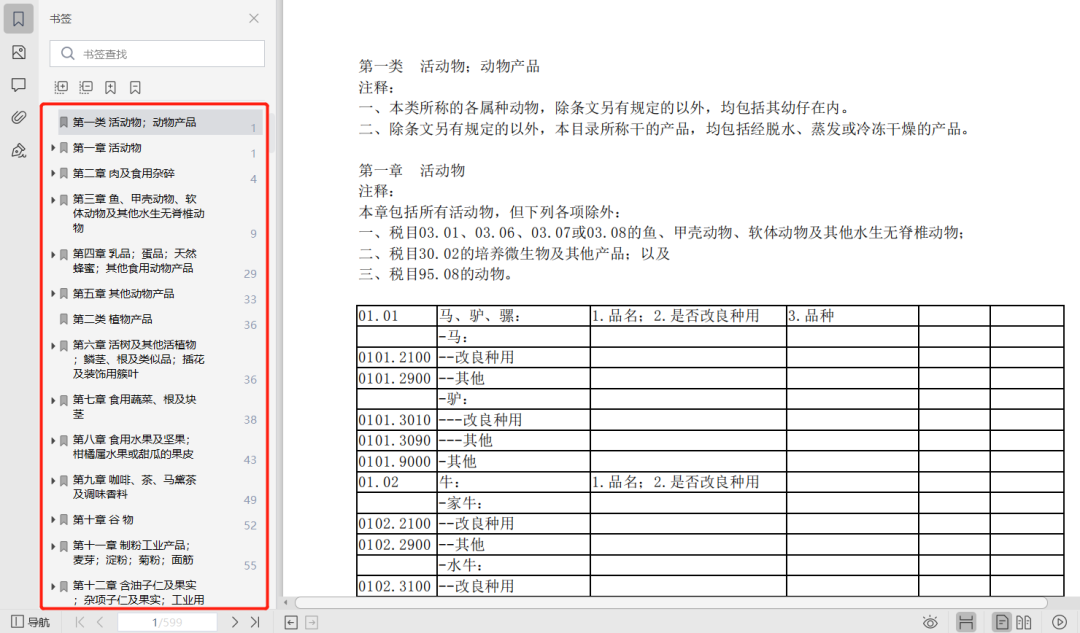
Task: Click table cell 0101.9000
Action: 397,461
